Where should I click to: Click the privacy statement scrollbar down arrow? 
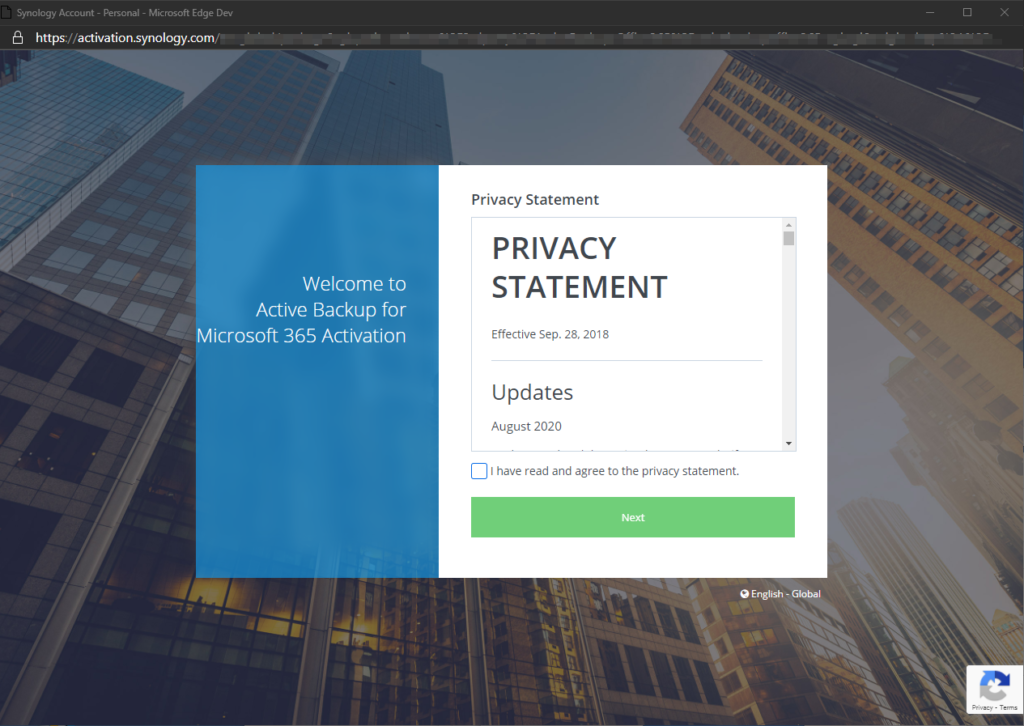pyautogui.click(x=789, y=443)
